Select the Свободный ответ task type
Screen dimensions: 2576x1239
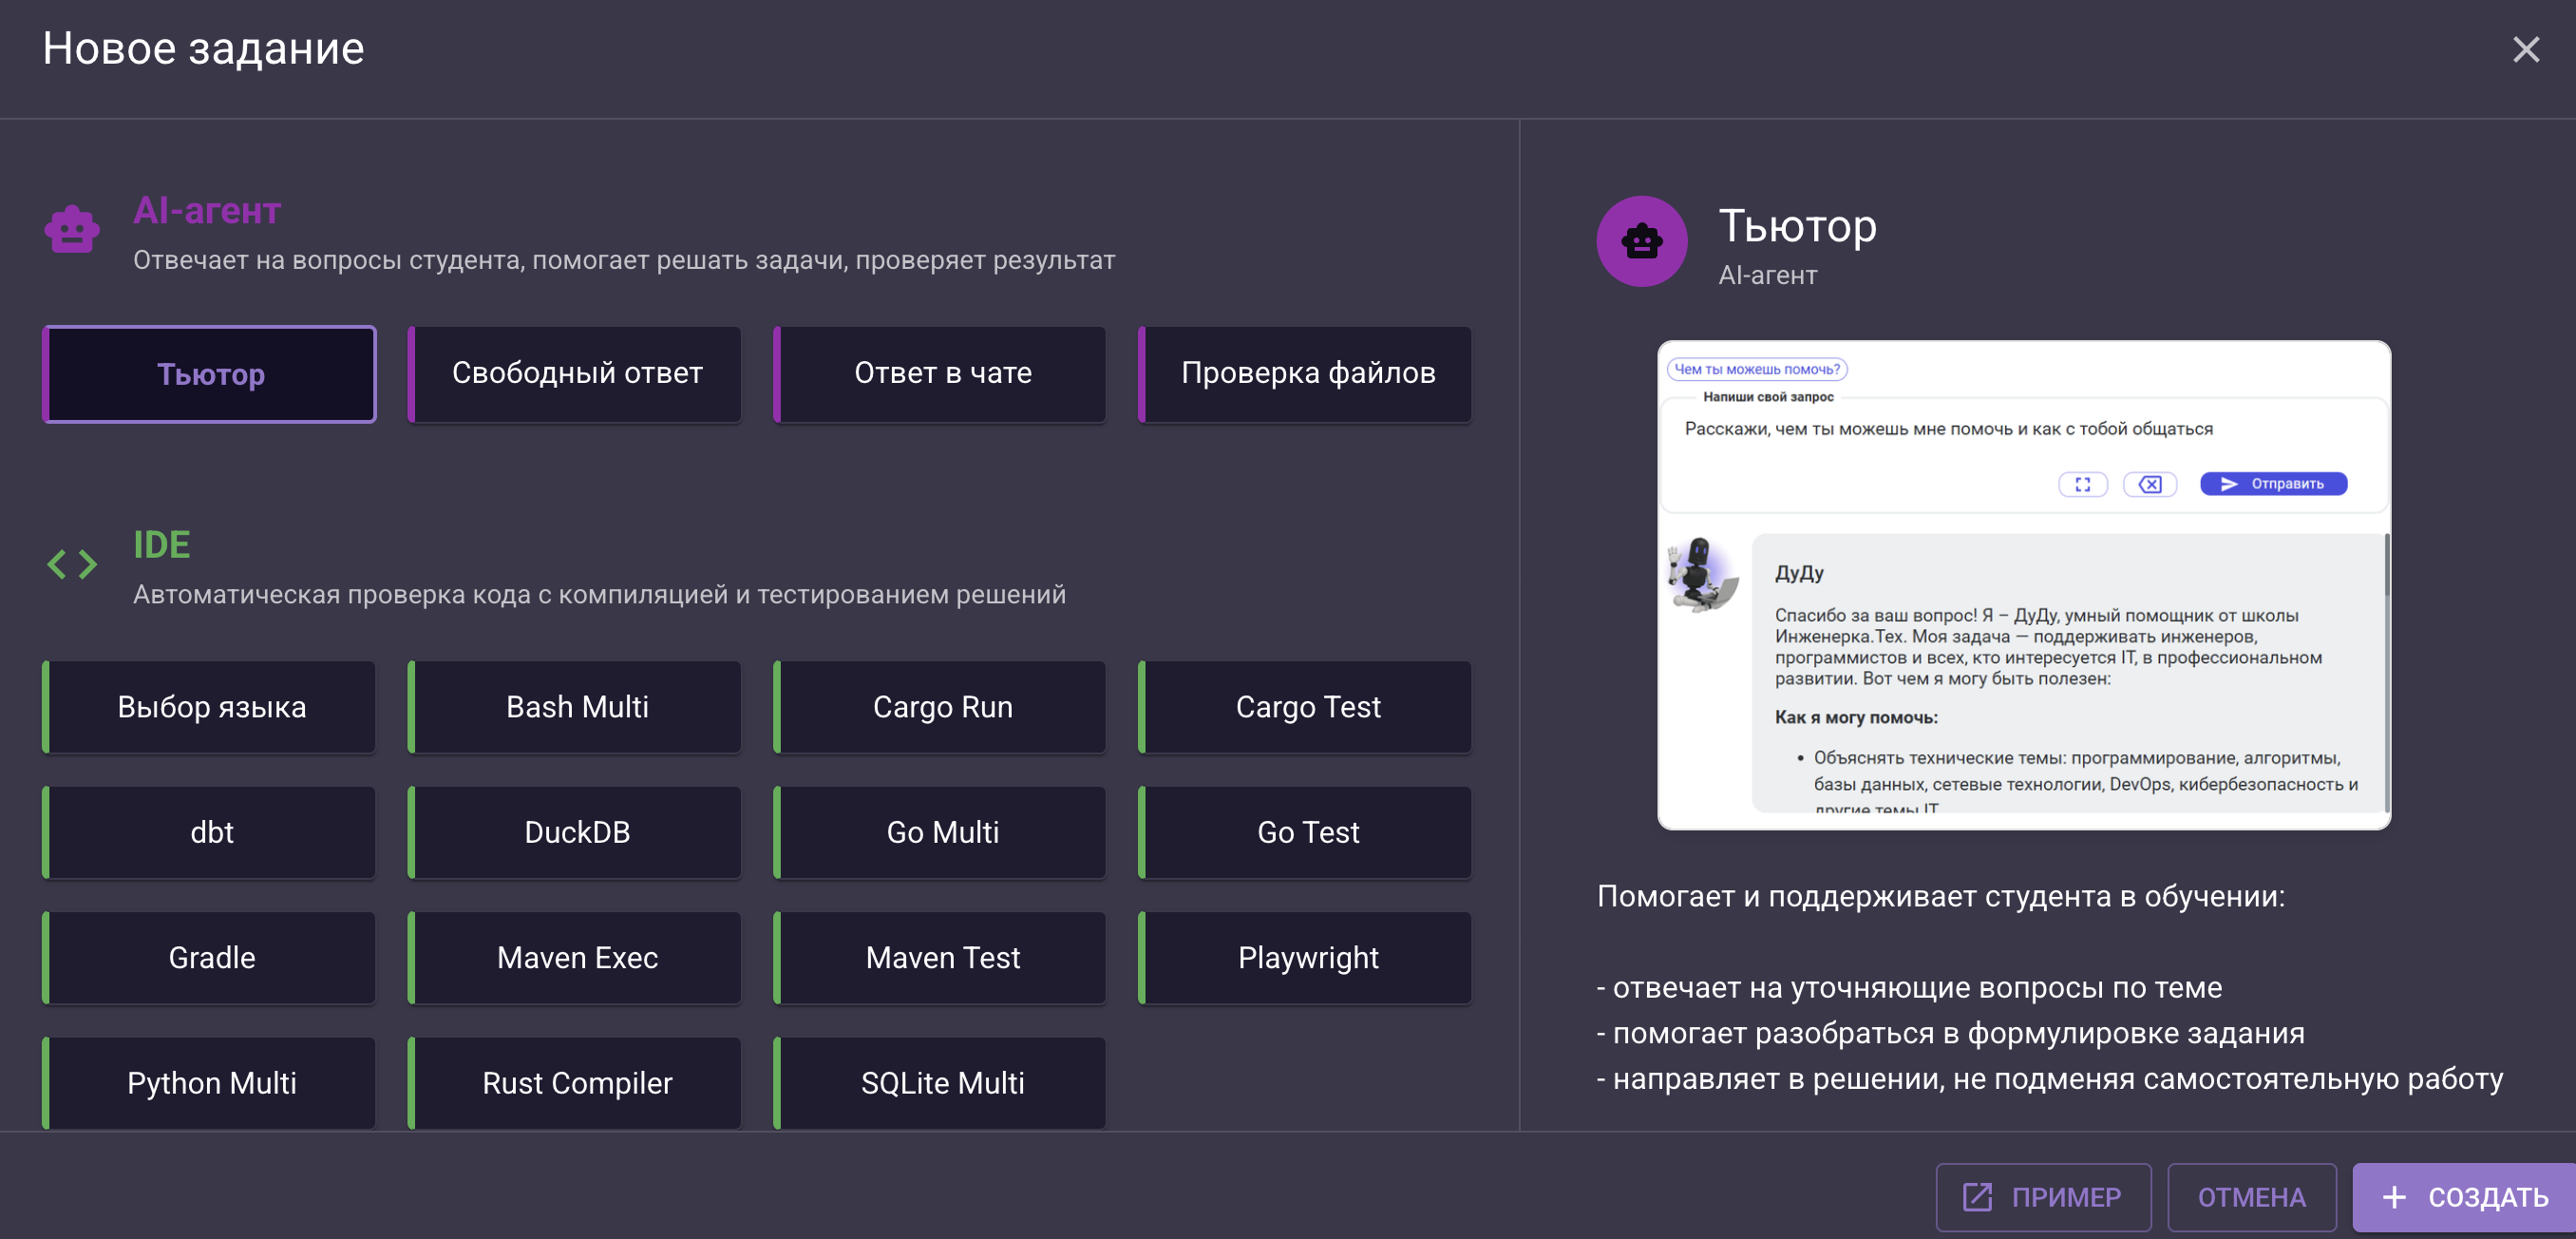click(575, 374)
